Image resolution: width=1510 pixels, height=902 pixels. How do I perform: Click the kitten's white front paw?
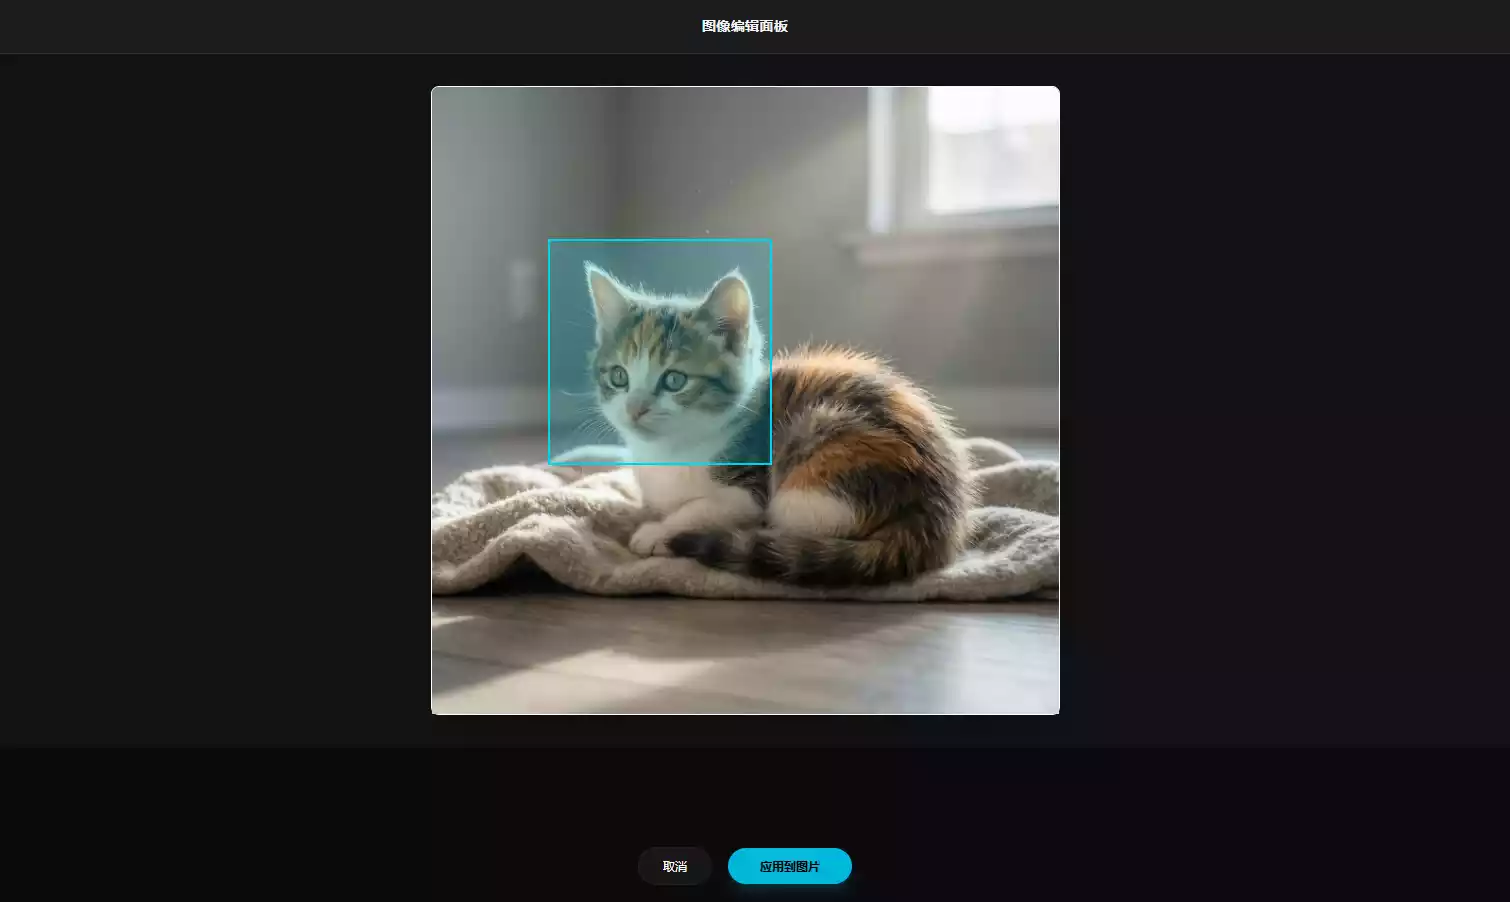click(x=648, y=540)
